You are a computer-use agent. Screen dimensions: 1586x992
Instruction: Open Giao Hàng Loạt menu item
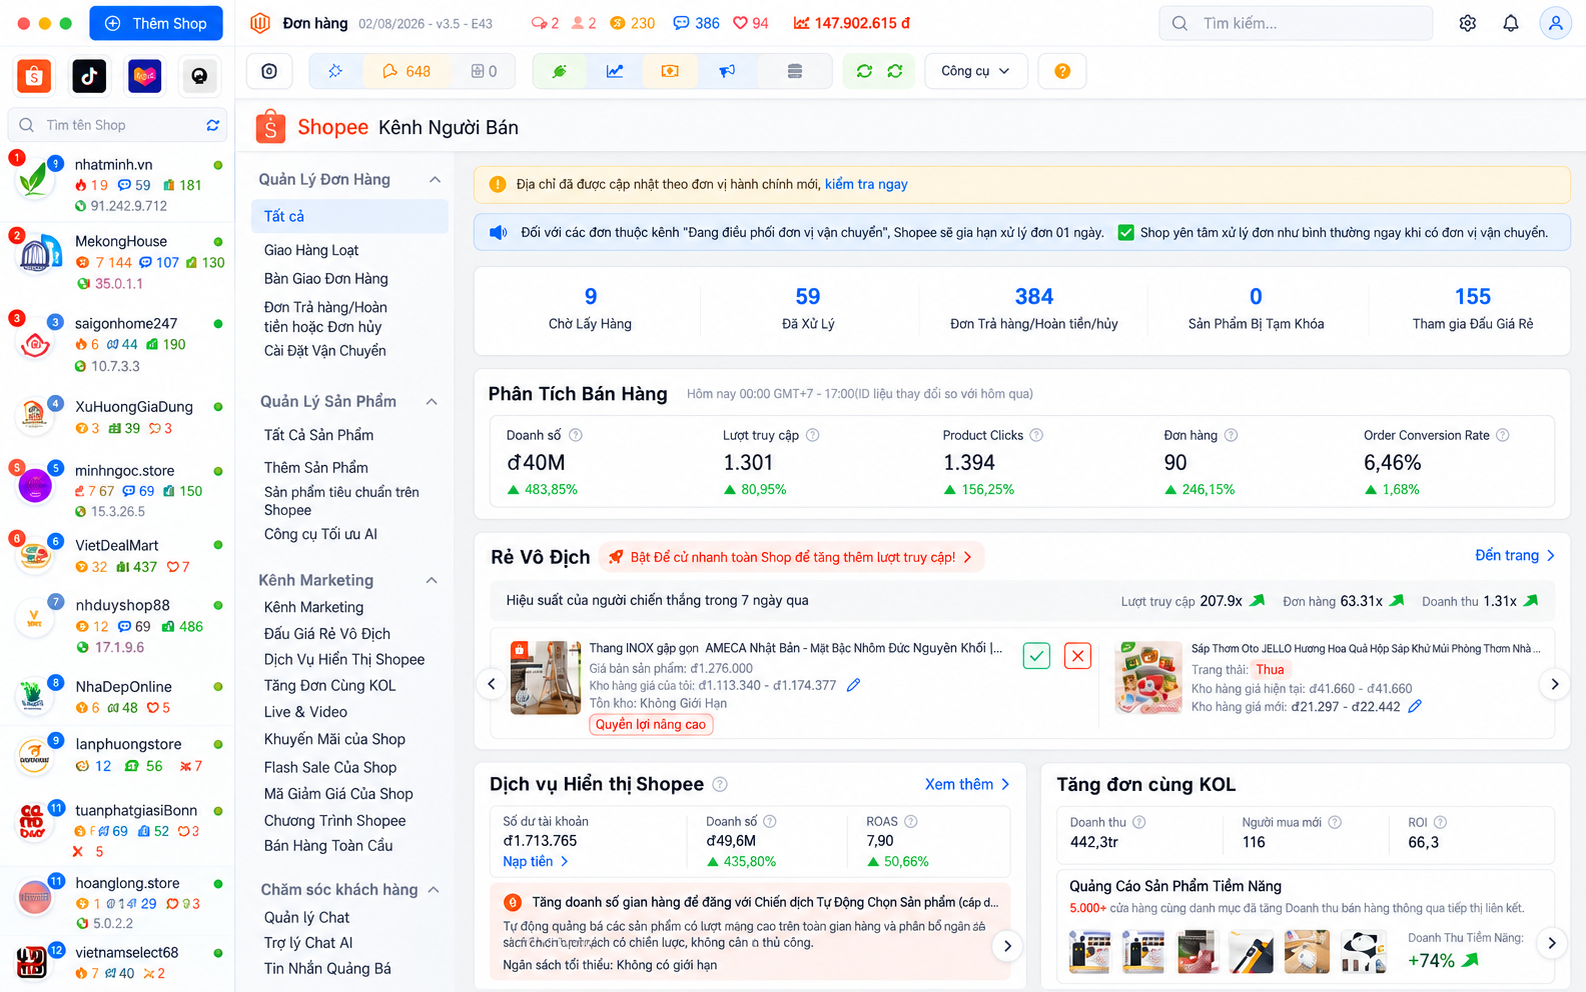[311, 250]
